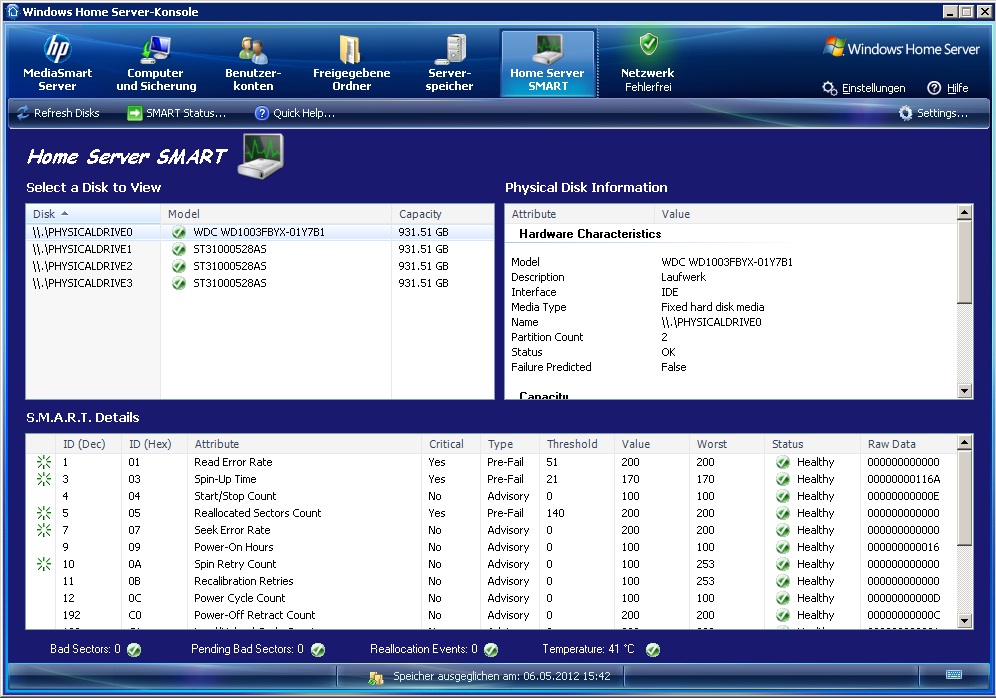Sort disk list by Capacity column
Viewport: 996px width, 698px height.
click(443, 214)
